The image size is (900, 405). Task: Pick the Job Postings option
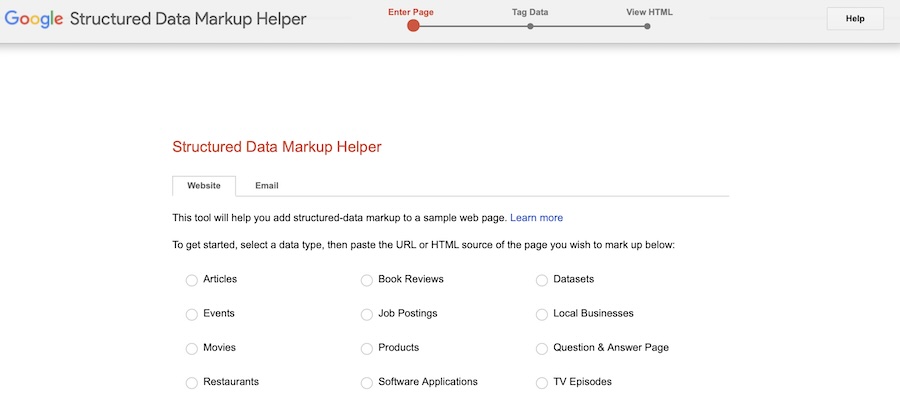pyautogui.click(x=367, y=314)
